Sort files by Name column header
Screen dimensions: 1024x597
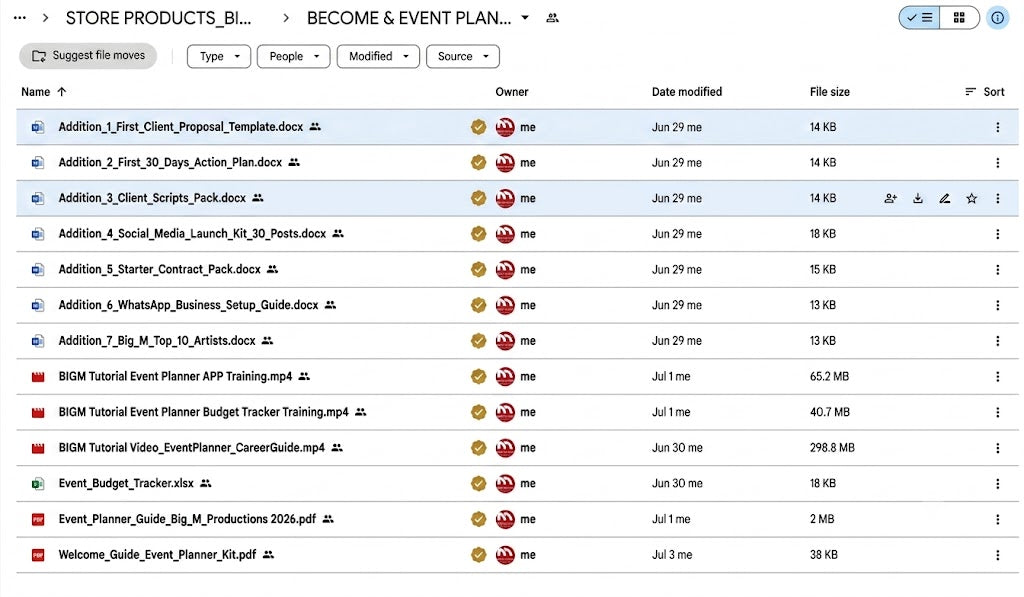click(35, 92)
